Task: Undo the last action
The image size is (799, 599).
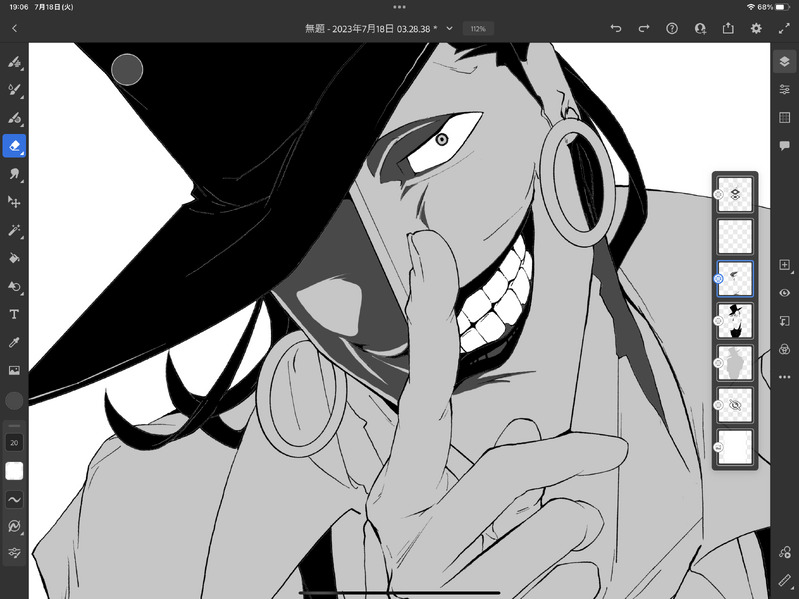Action: 616,29
